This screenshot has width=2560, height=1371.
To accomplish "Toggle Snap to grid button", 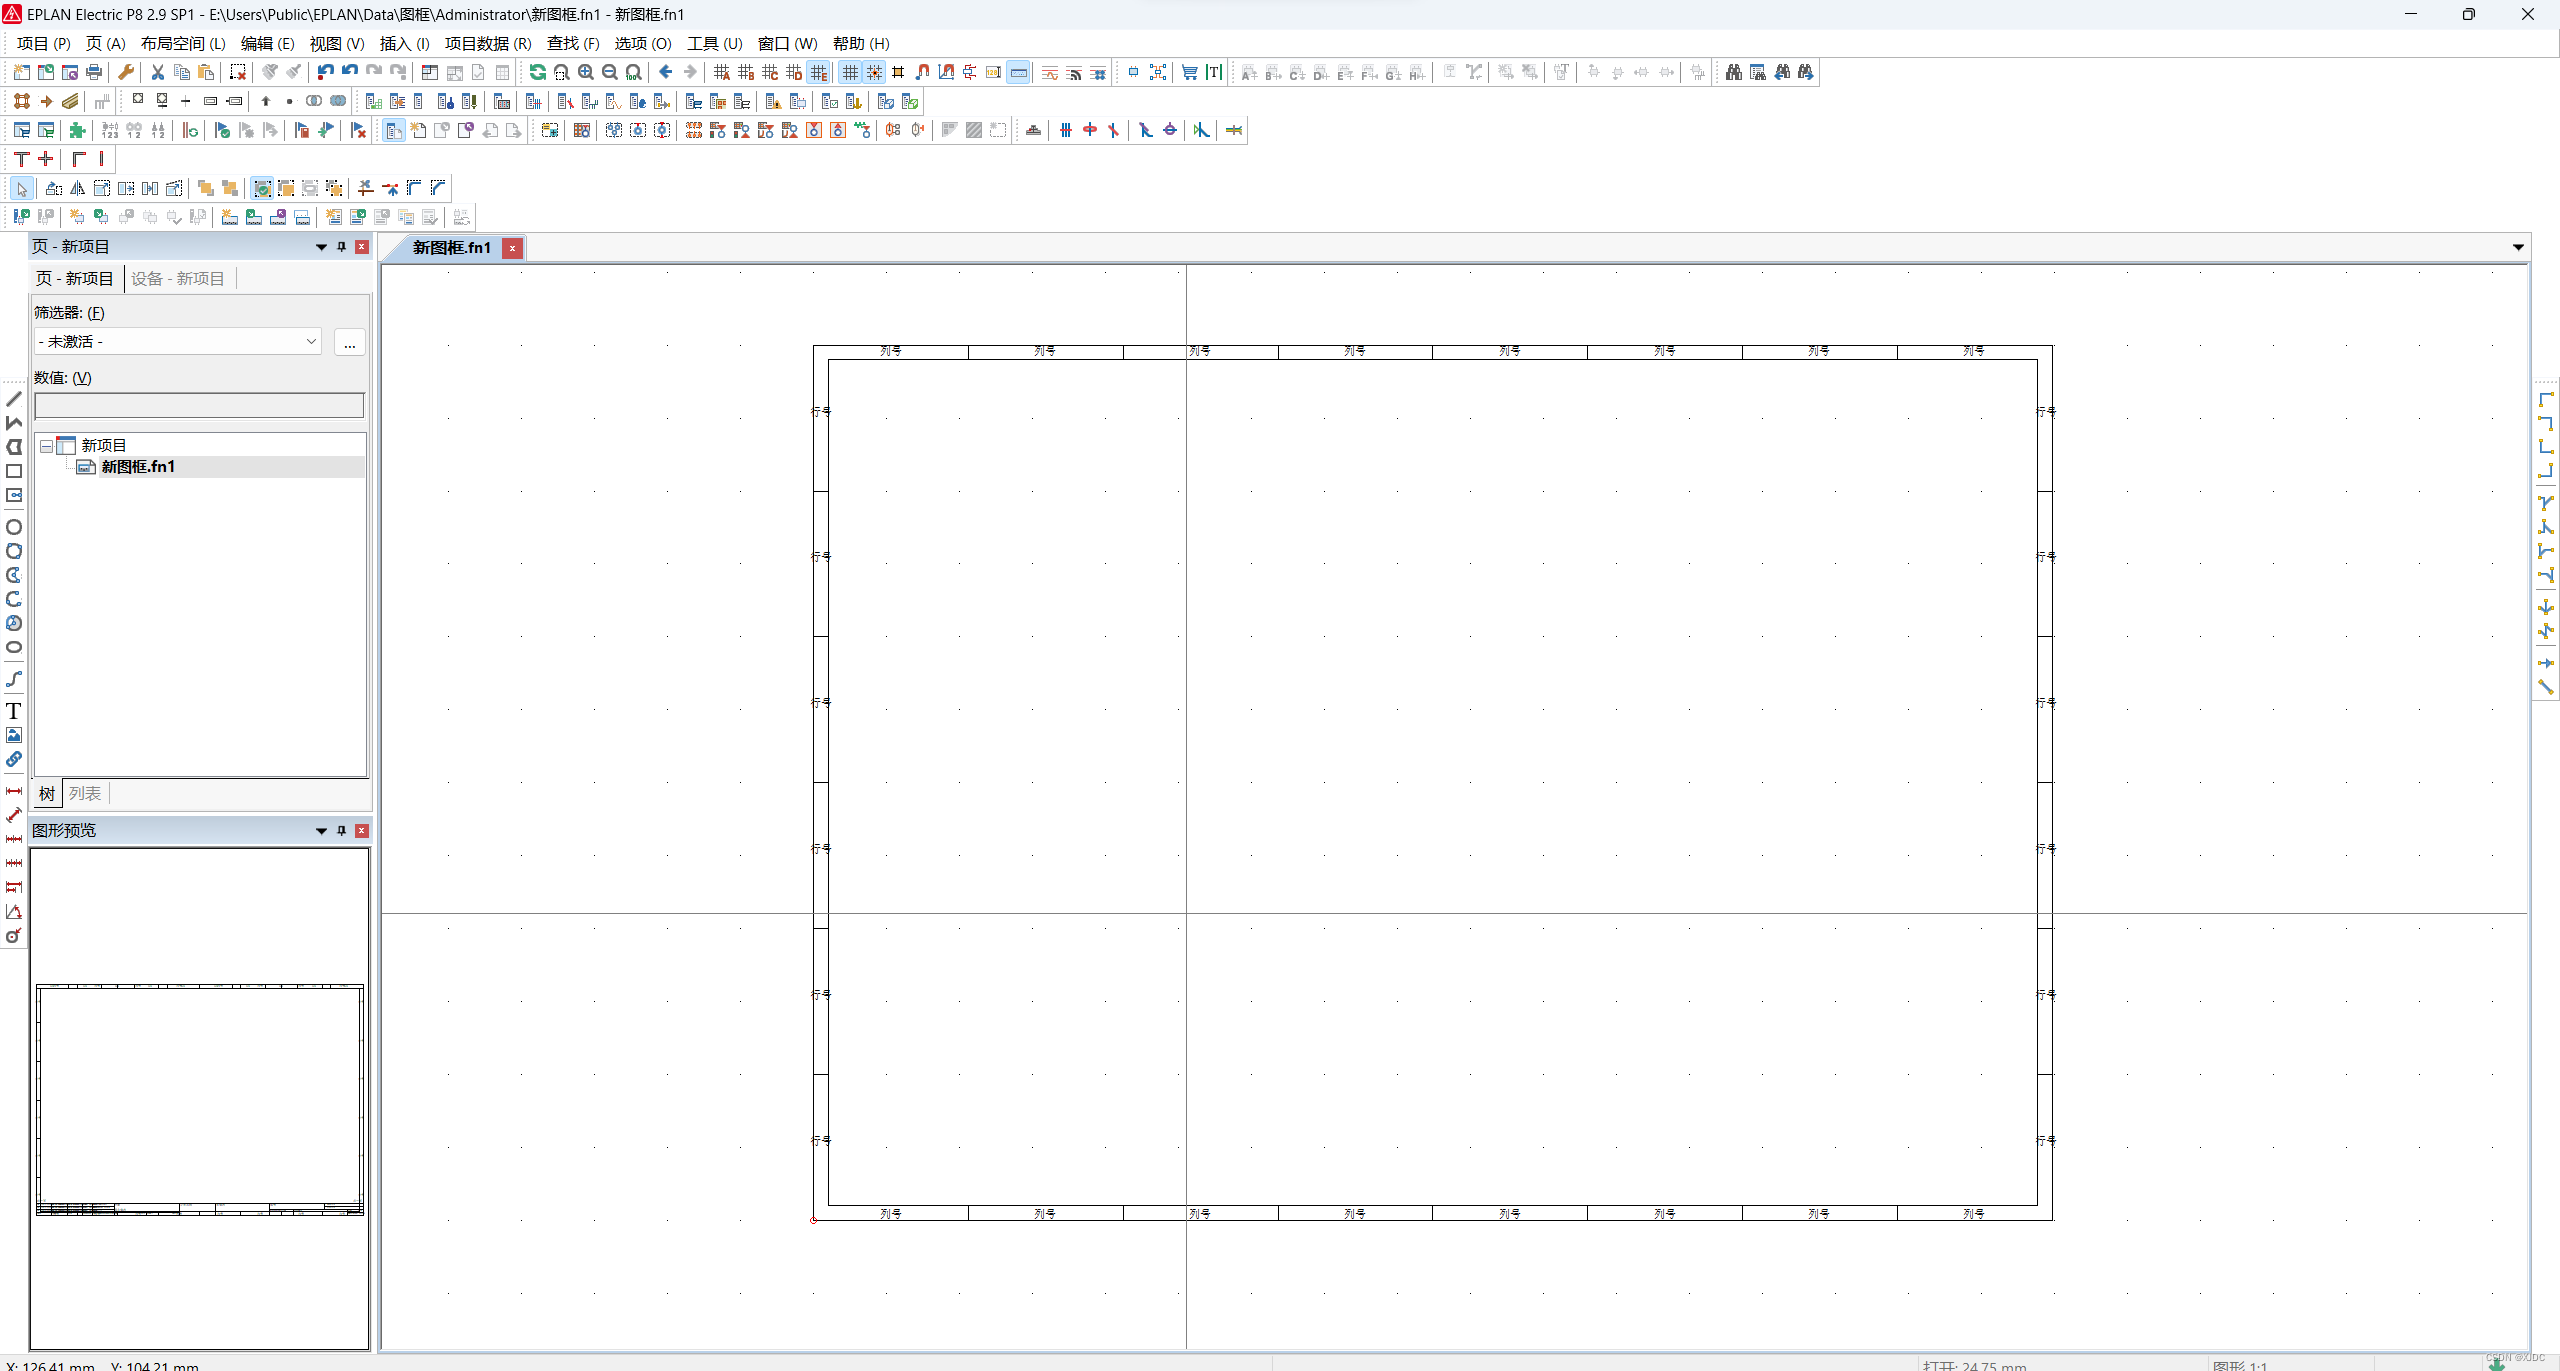I will pos(874,72).
